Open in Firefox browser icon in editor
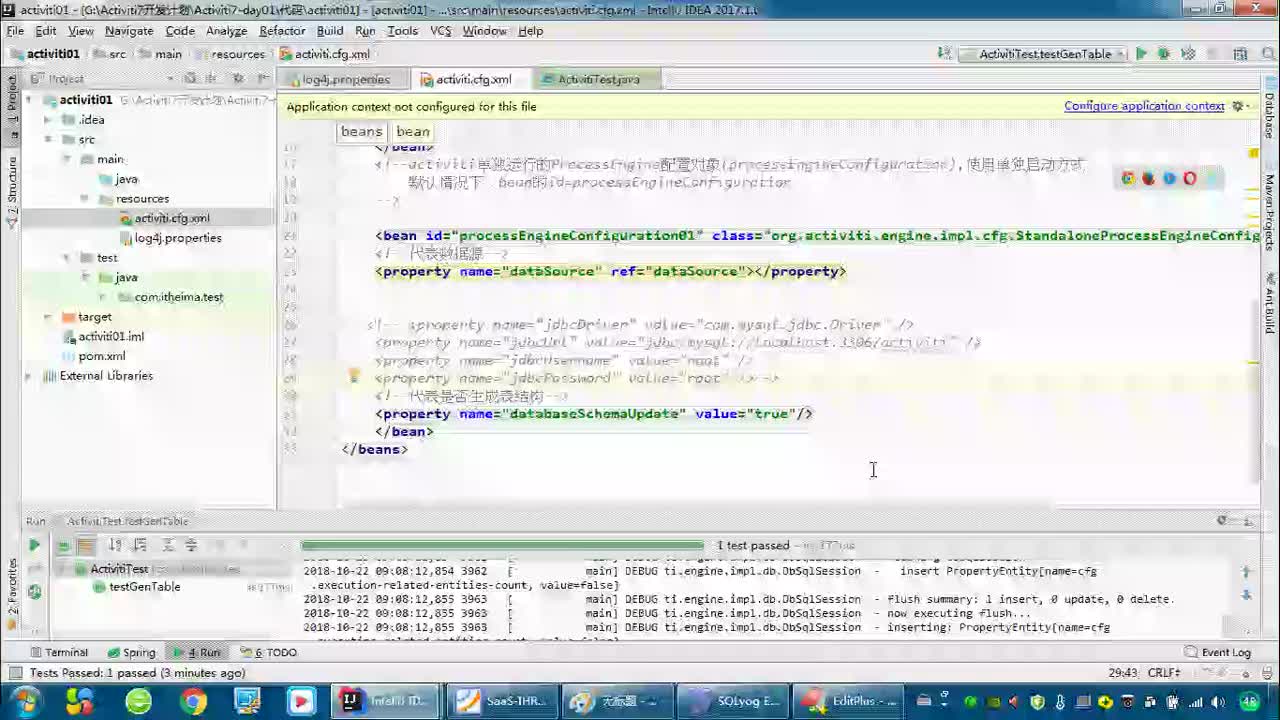 point(1148,178)
